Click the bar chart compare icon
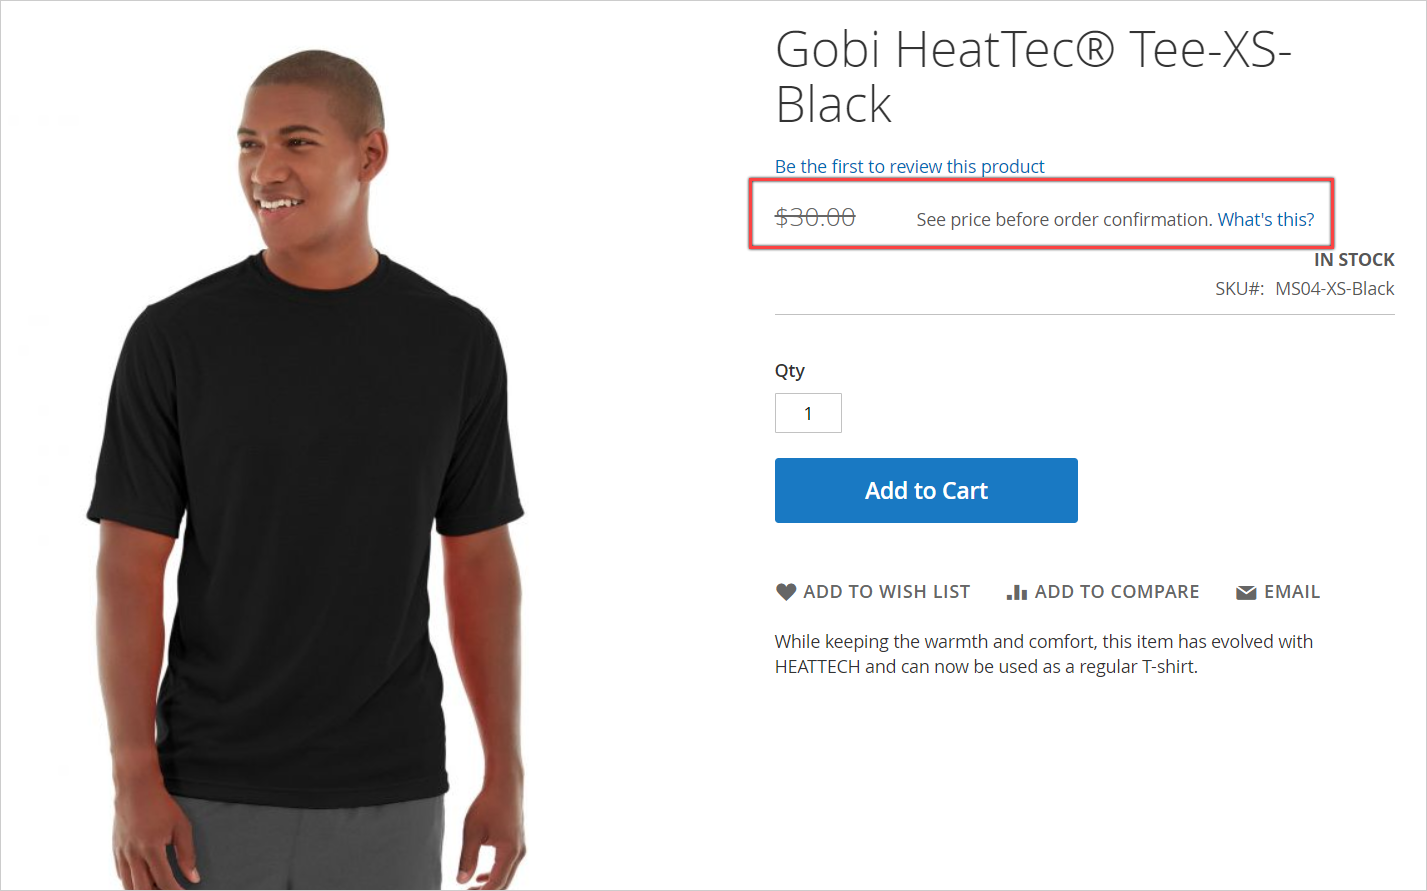Image resolution: width=1427 pixels, height=891 pixels. pos(1016,592)
